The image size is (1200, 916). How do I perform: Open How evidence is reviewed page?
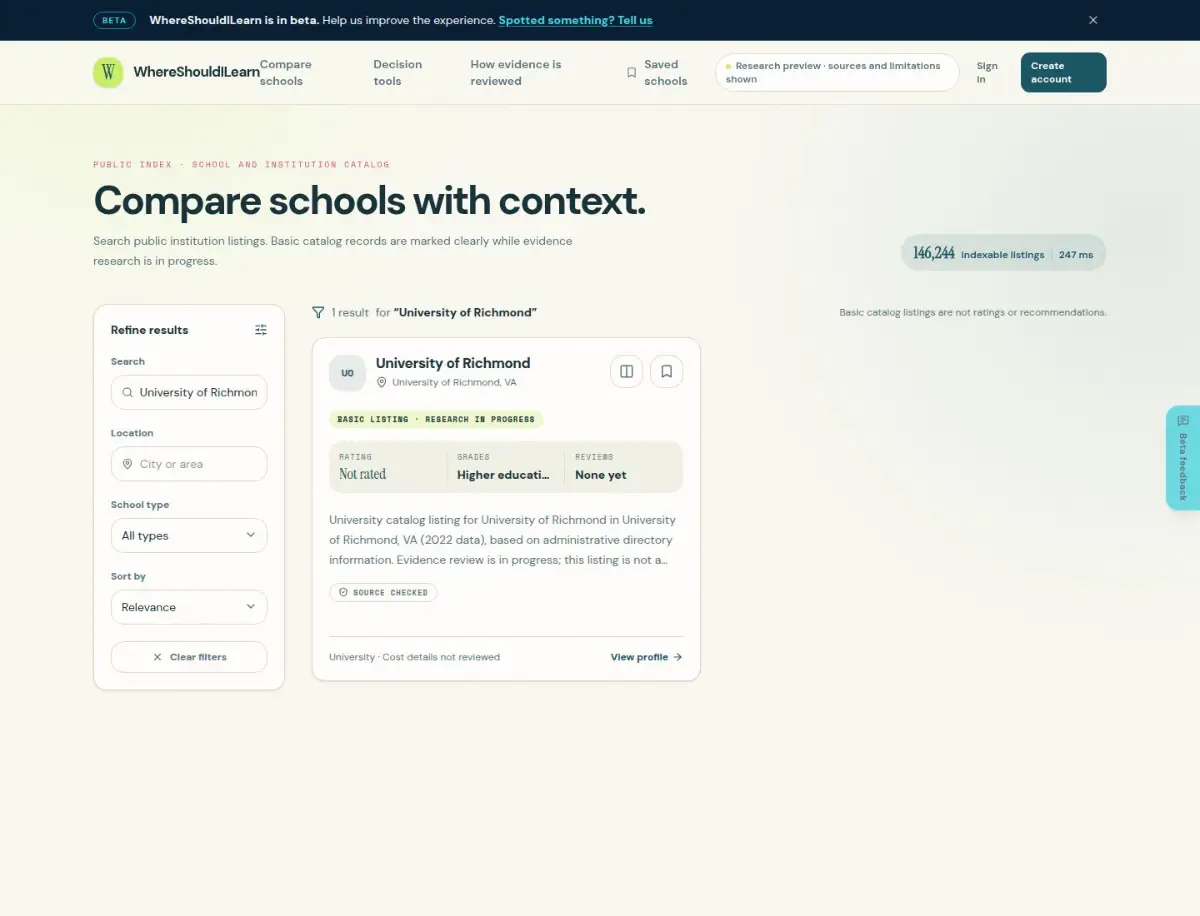click(x=516, y=72)
